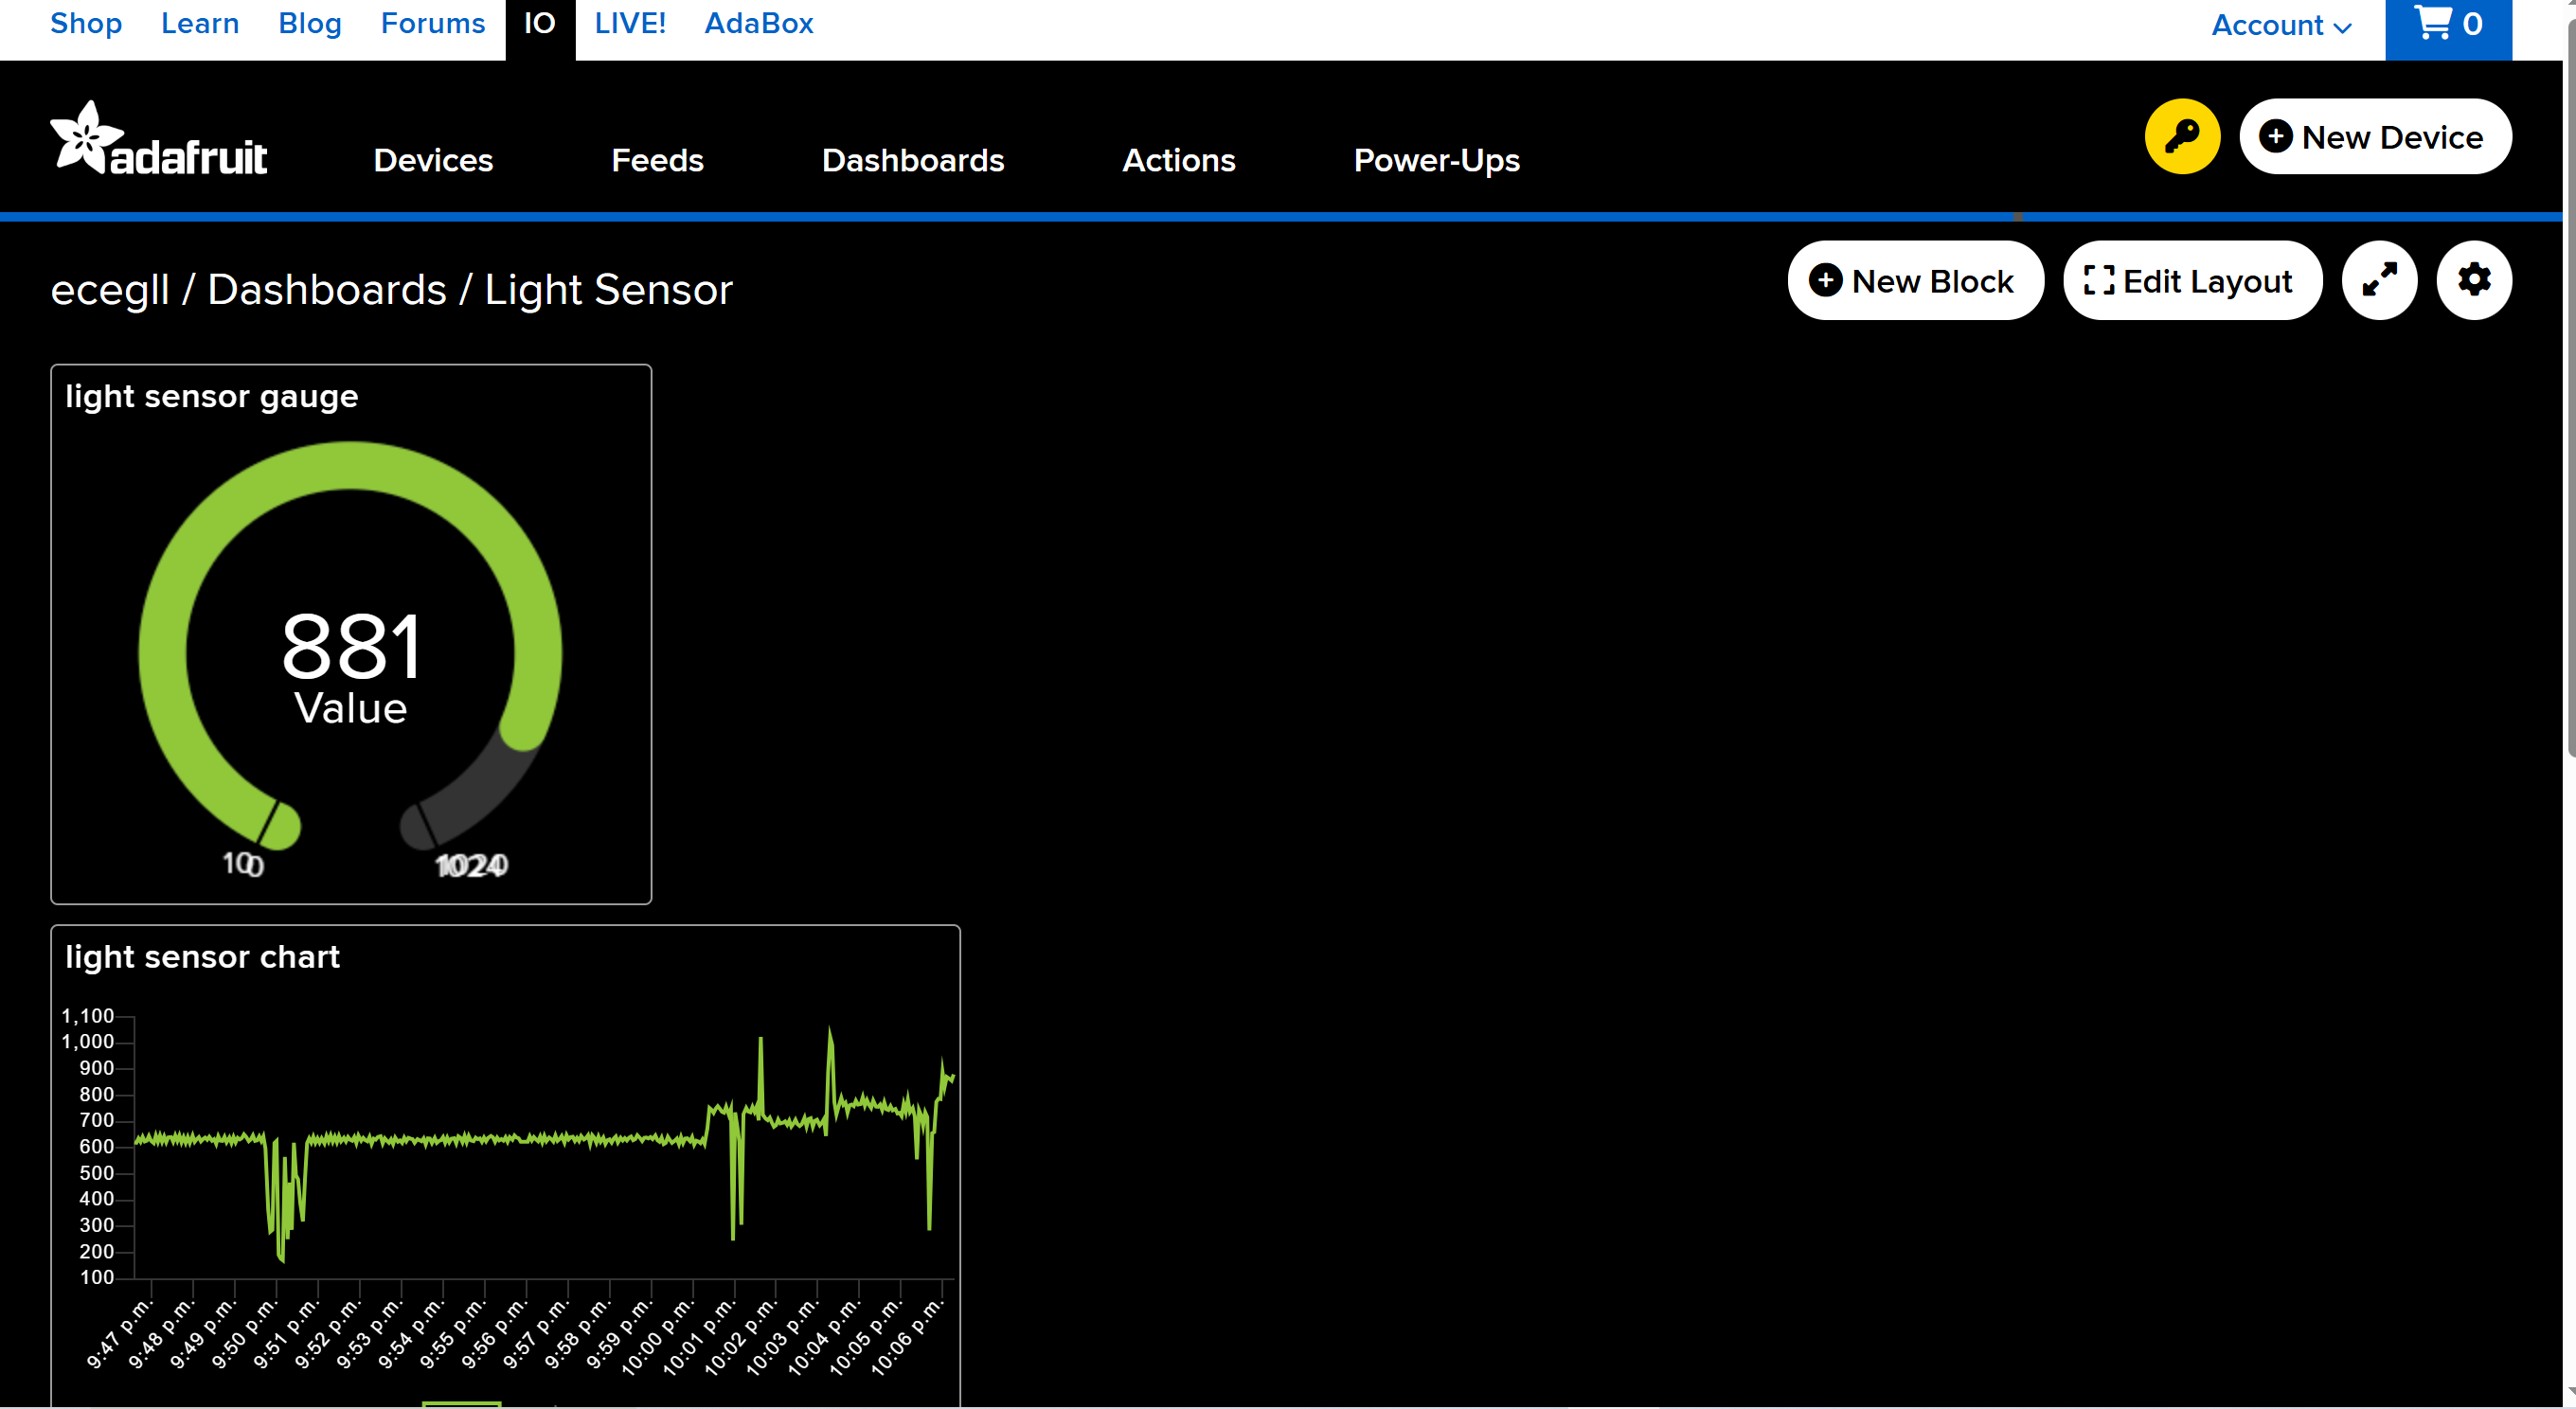Image resolution: width=2576 pixels, height=1409 pixels.
Task: Click the New Device button
Action: click(x=2374, y=137)
